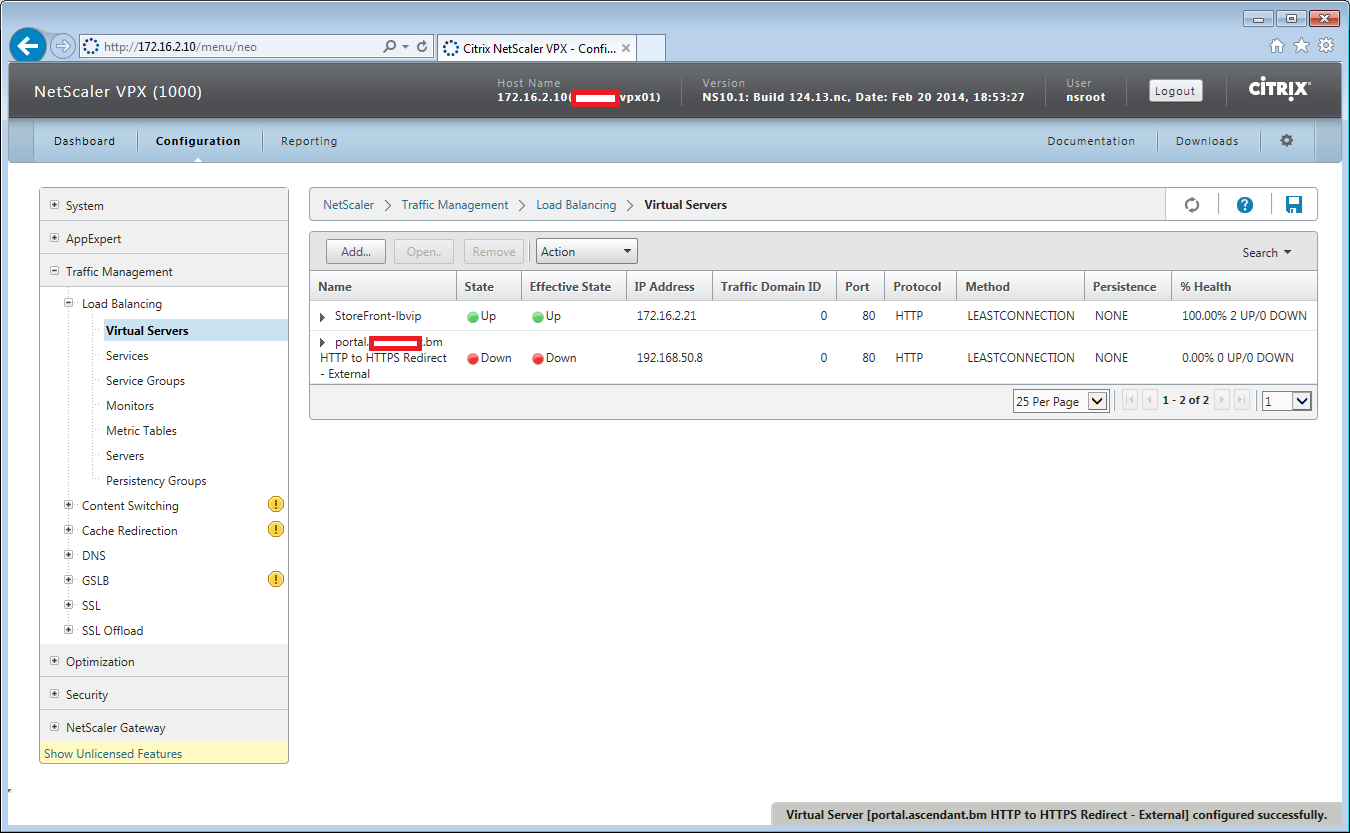Image resolution: width=1350 pixels, height=833 pixels.
Task: Expand the NetScaler Gateway node
Action: (55, 728)
